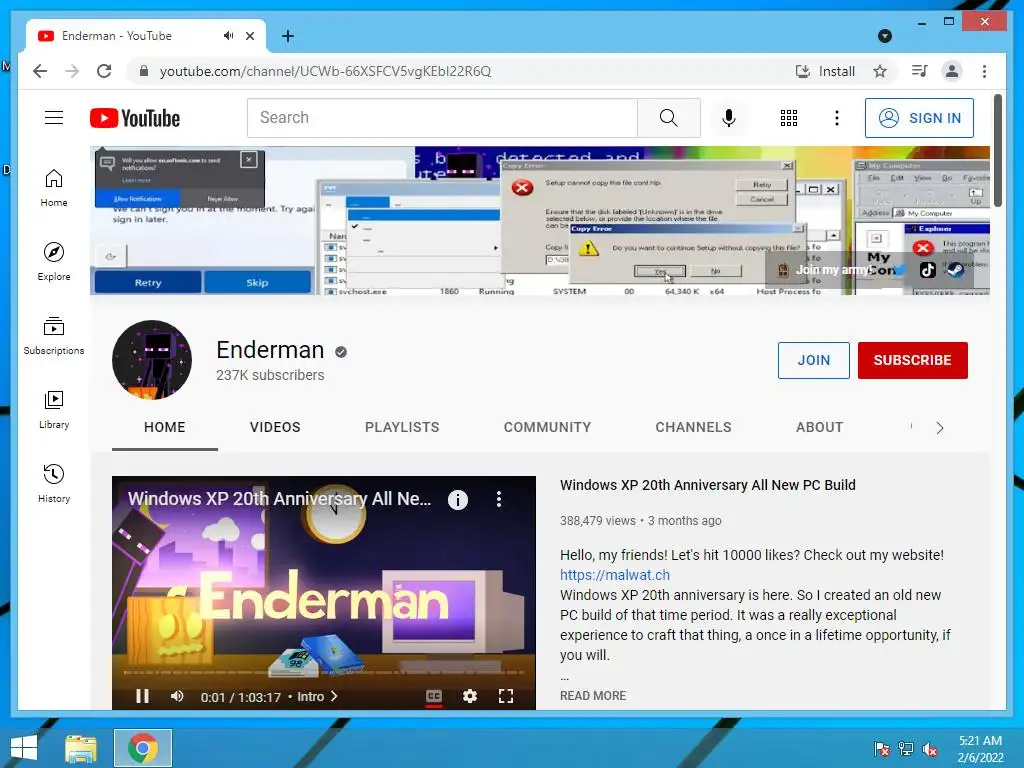Open the Windows Start menu
The width and height of the screenshot is (1024, 768).
click(x=24, y=748)
